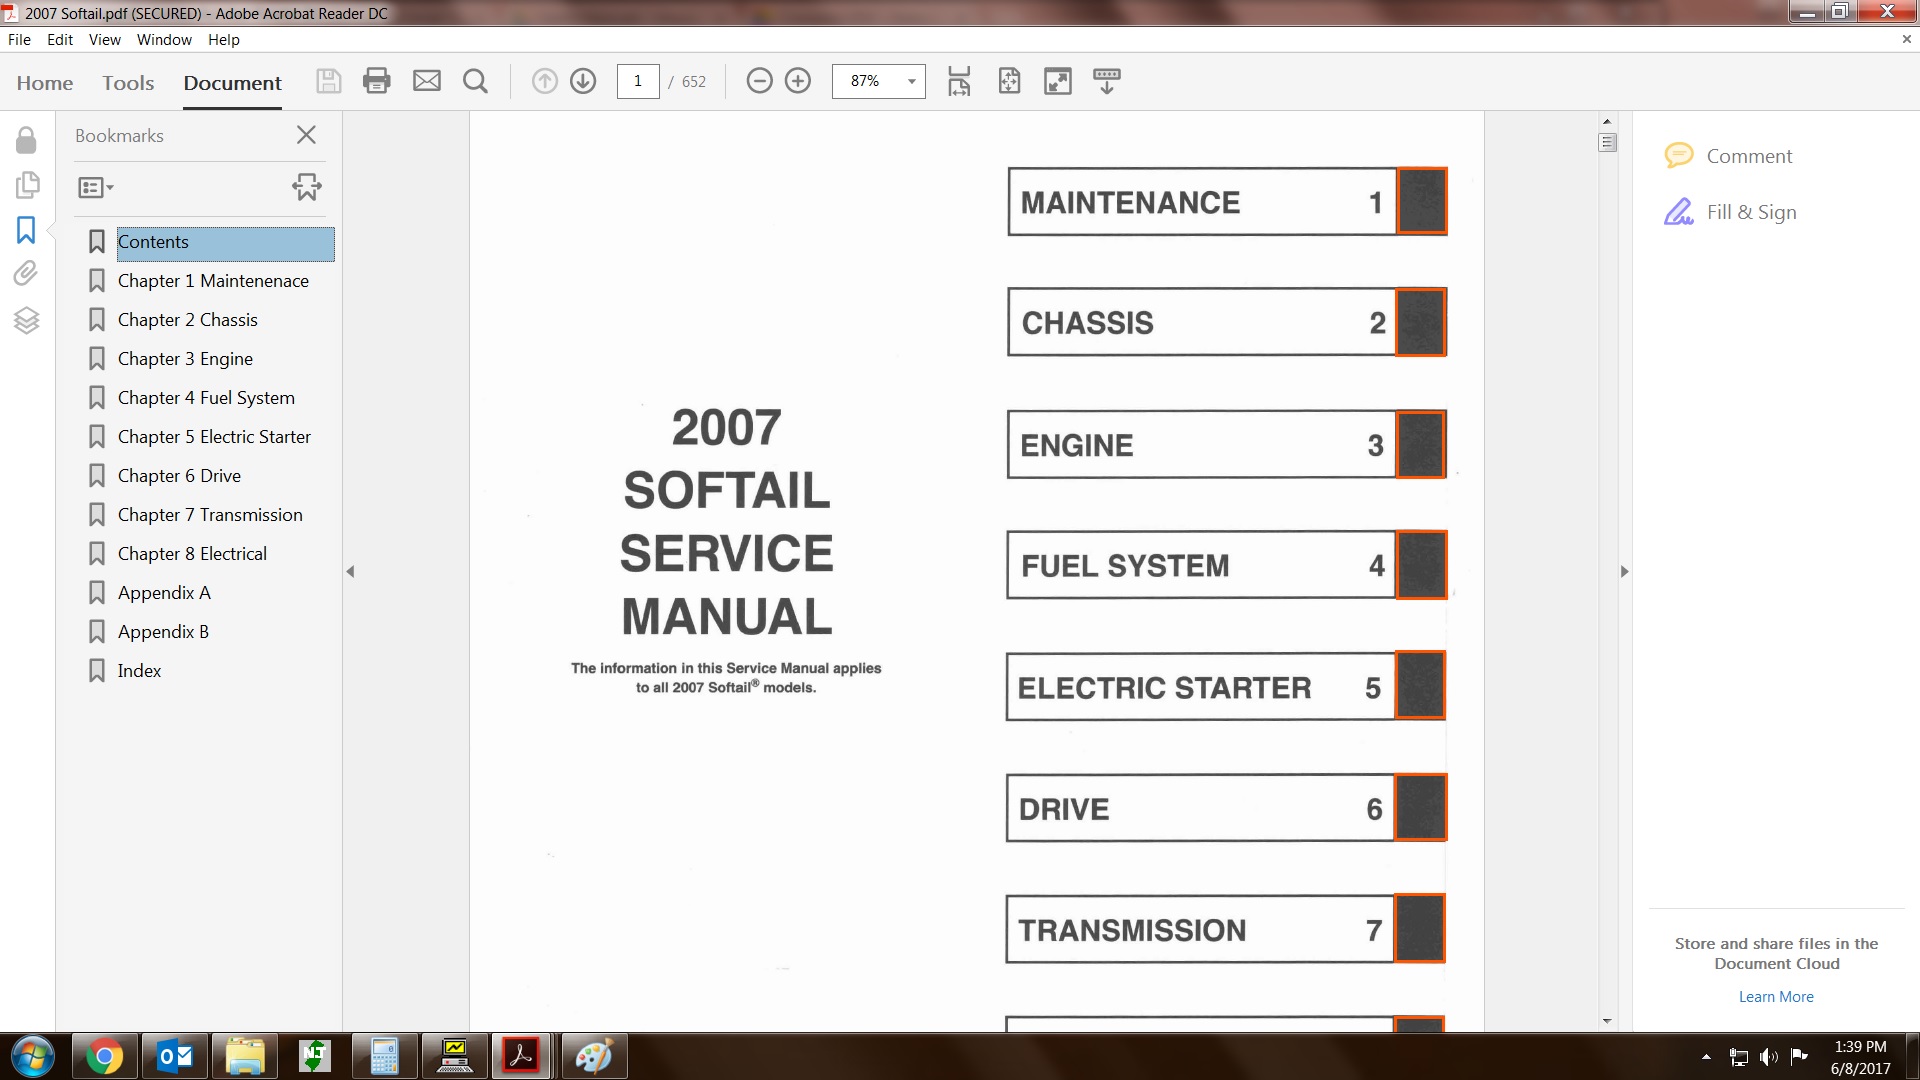Open the Find text search icon
Screen dimensions: 1920x1080
pyautogui.click(x=476, y=81)
